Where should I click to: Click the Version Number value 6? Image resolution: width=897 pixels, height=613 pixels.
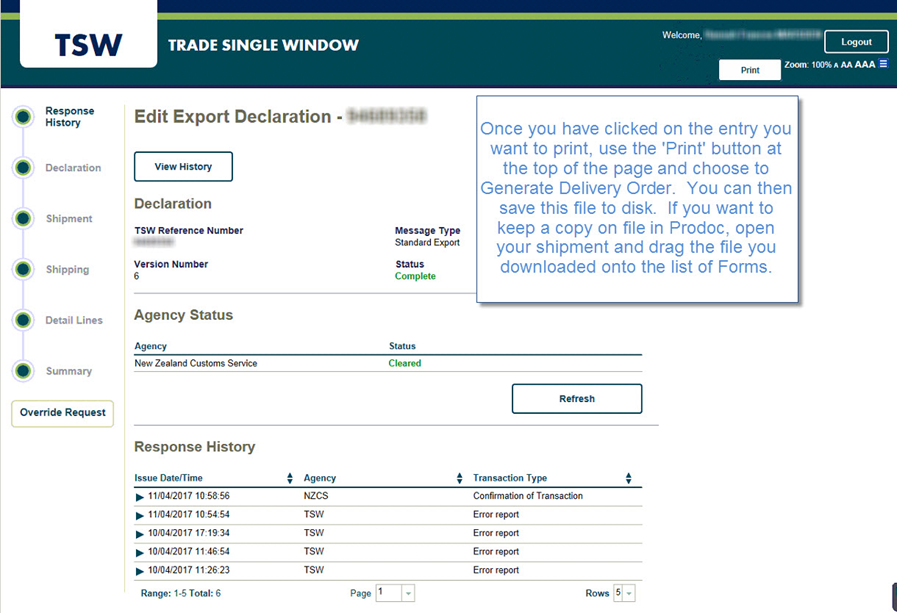pyautogui.click(x=136, y=276)
